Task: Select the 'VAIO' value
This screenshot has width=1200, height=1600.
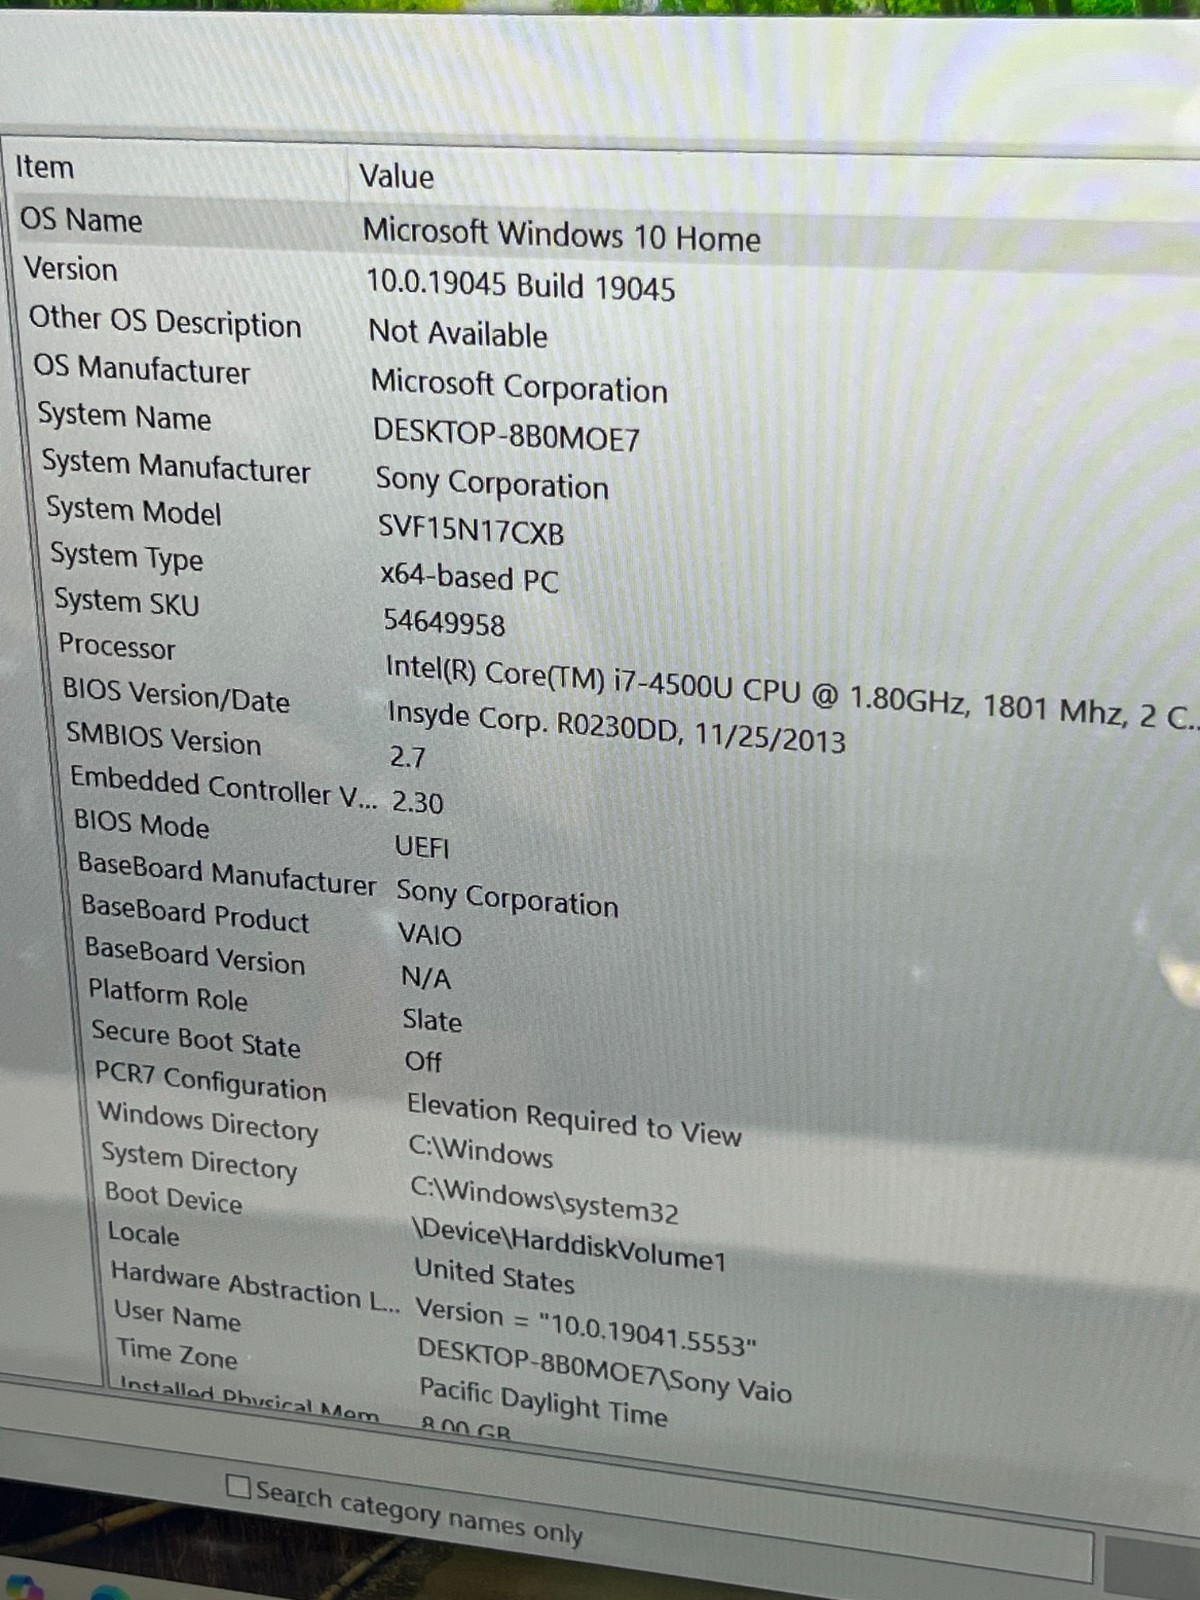Action: click(430, 935)
